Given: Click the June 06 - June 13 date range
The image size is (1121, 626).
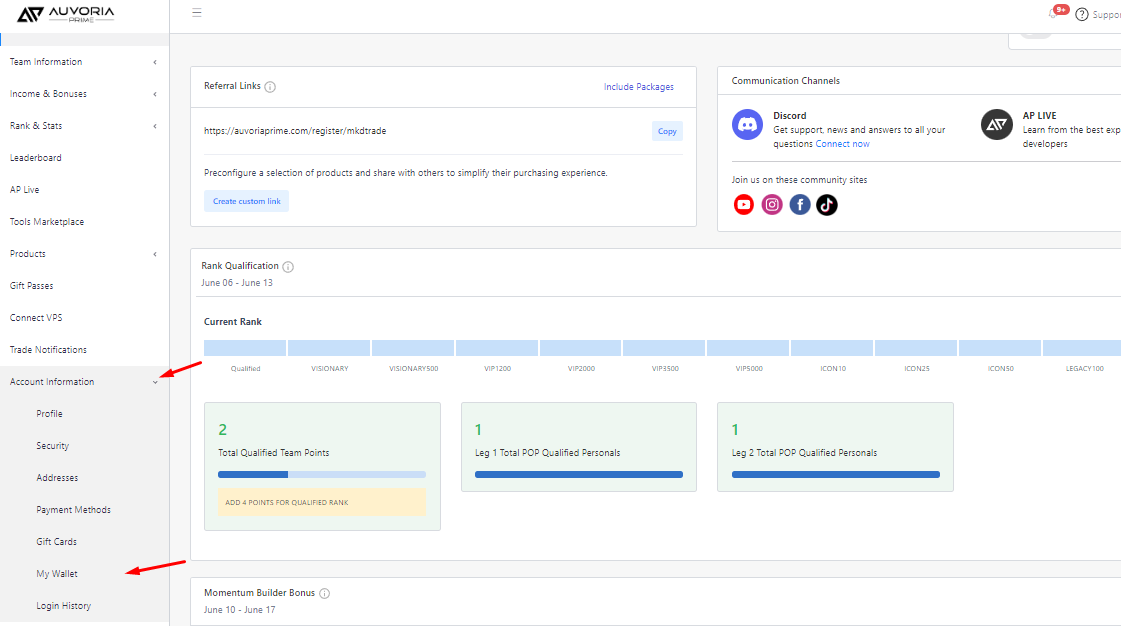Looking at the screenshot, I should 237,283.
